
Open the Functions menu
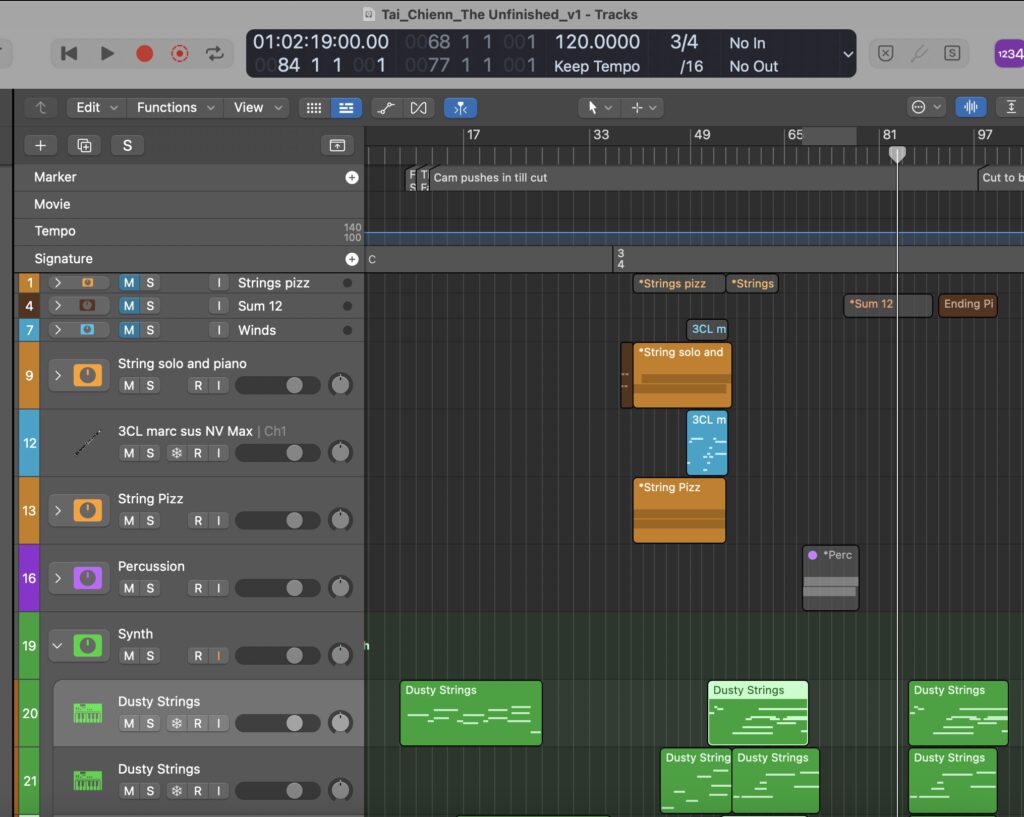click(x=174, y=108)
